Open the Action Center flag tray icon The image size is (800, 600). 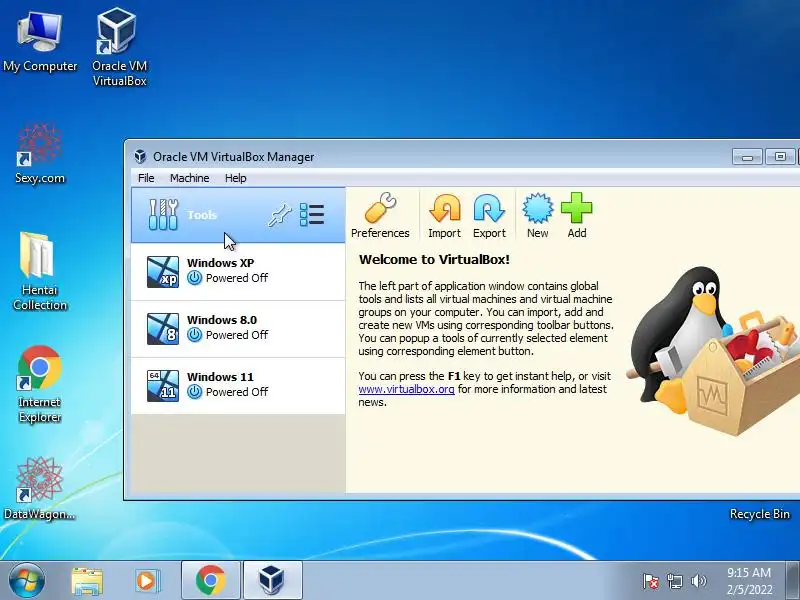(x=651, y=581)
